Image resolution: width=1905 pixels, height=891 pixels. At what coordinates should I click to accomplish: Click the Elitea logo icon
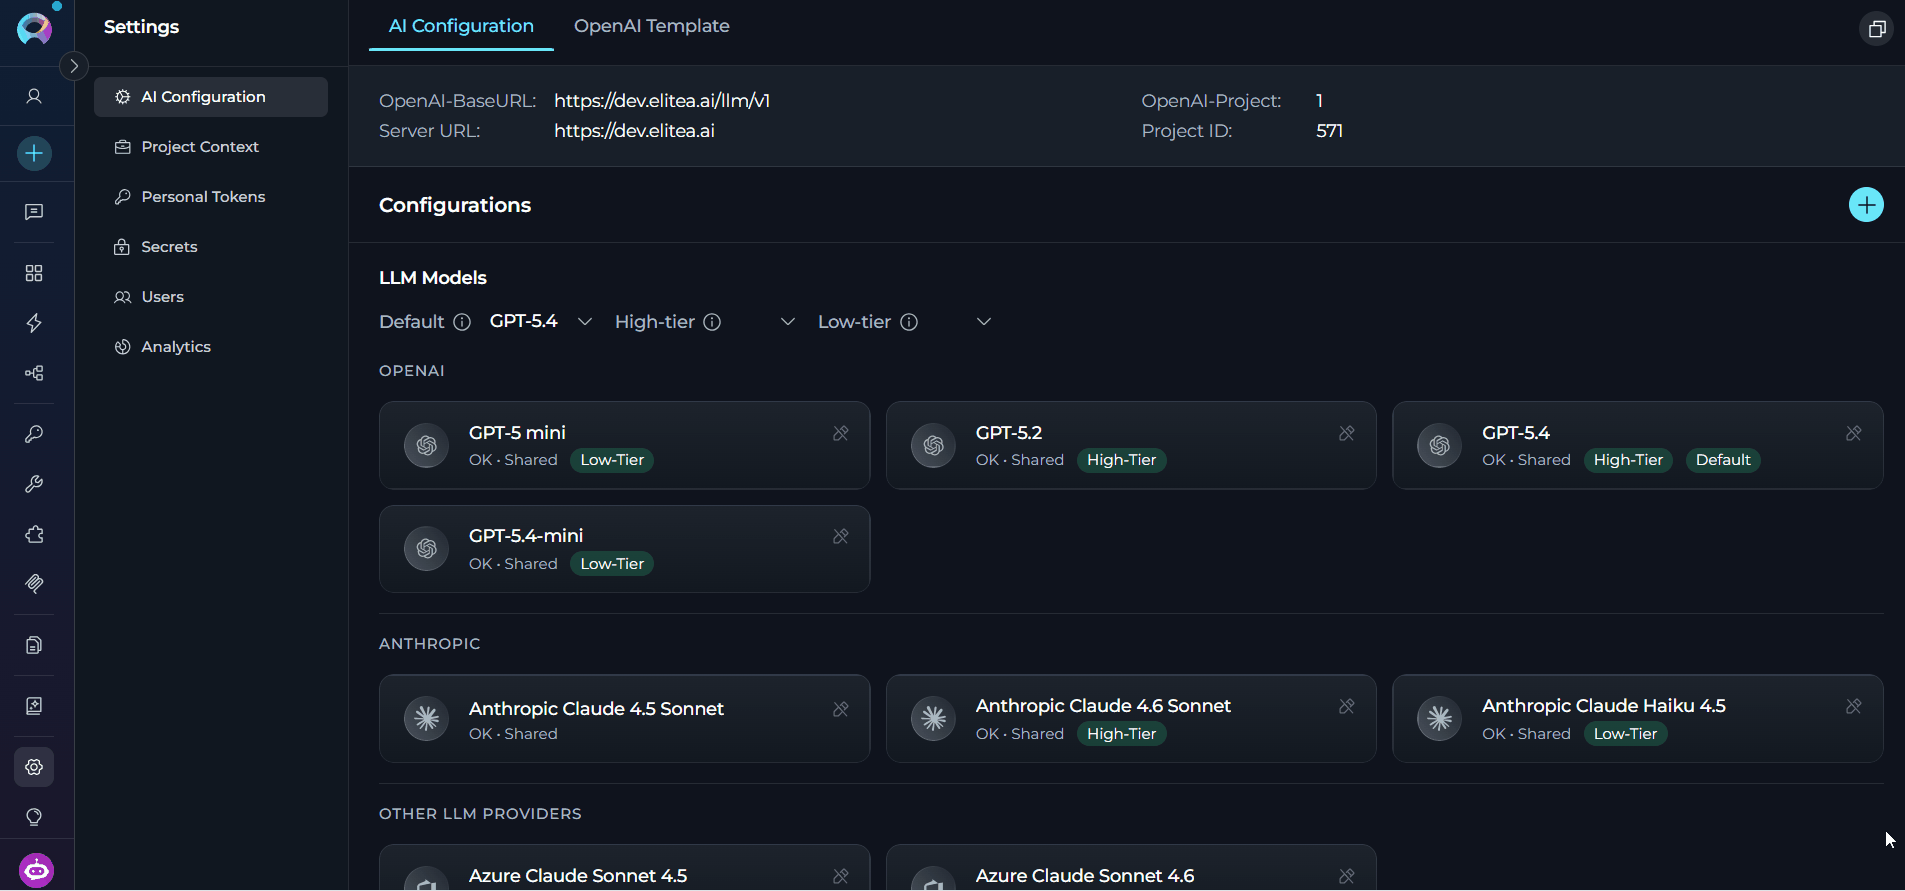pyautogui.click(x=35, y=28)
